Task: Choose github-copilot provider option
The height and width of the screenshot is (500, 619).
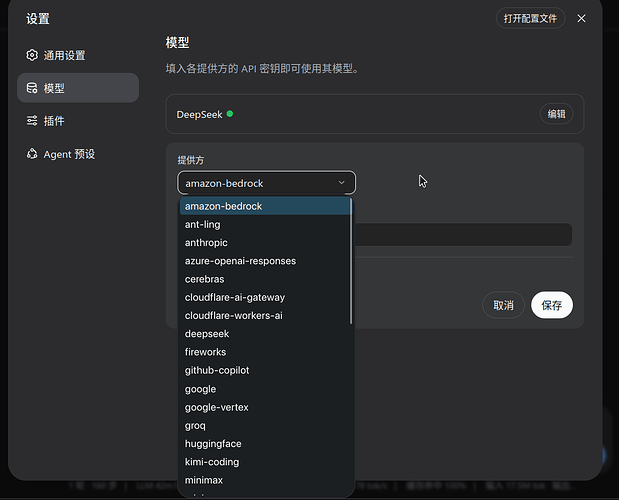Action: point(265,370)
